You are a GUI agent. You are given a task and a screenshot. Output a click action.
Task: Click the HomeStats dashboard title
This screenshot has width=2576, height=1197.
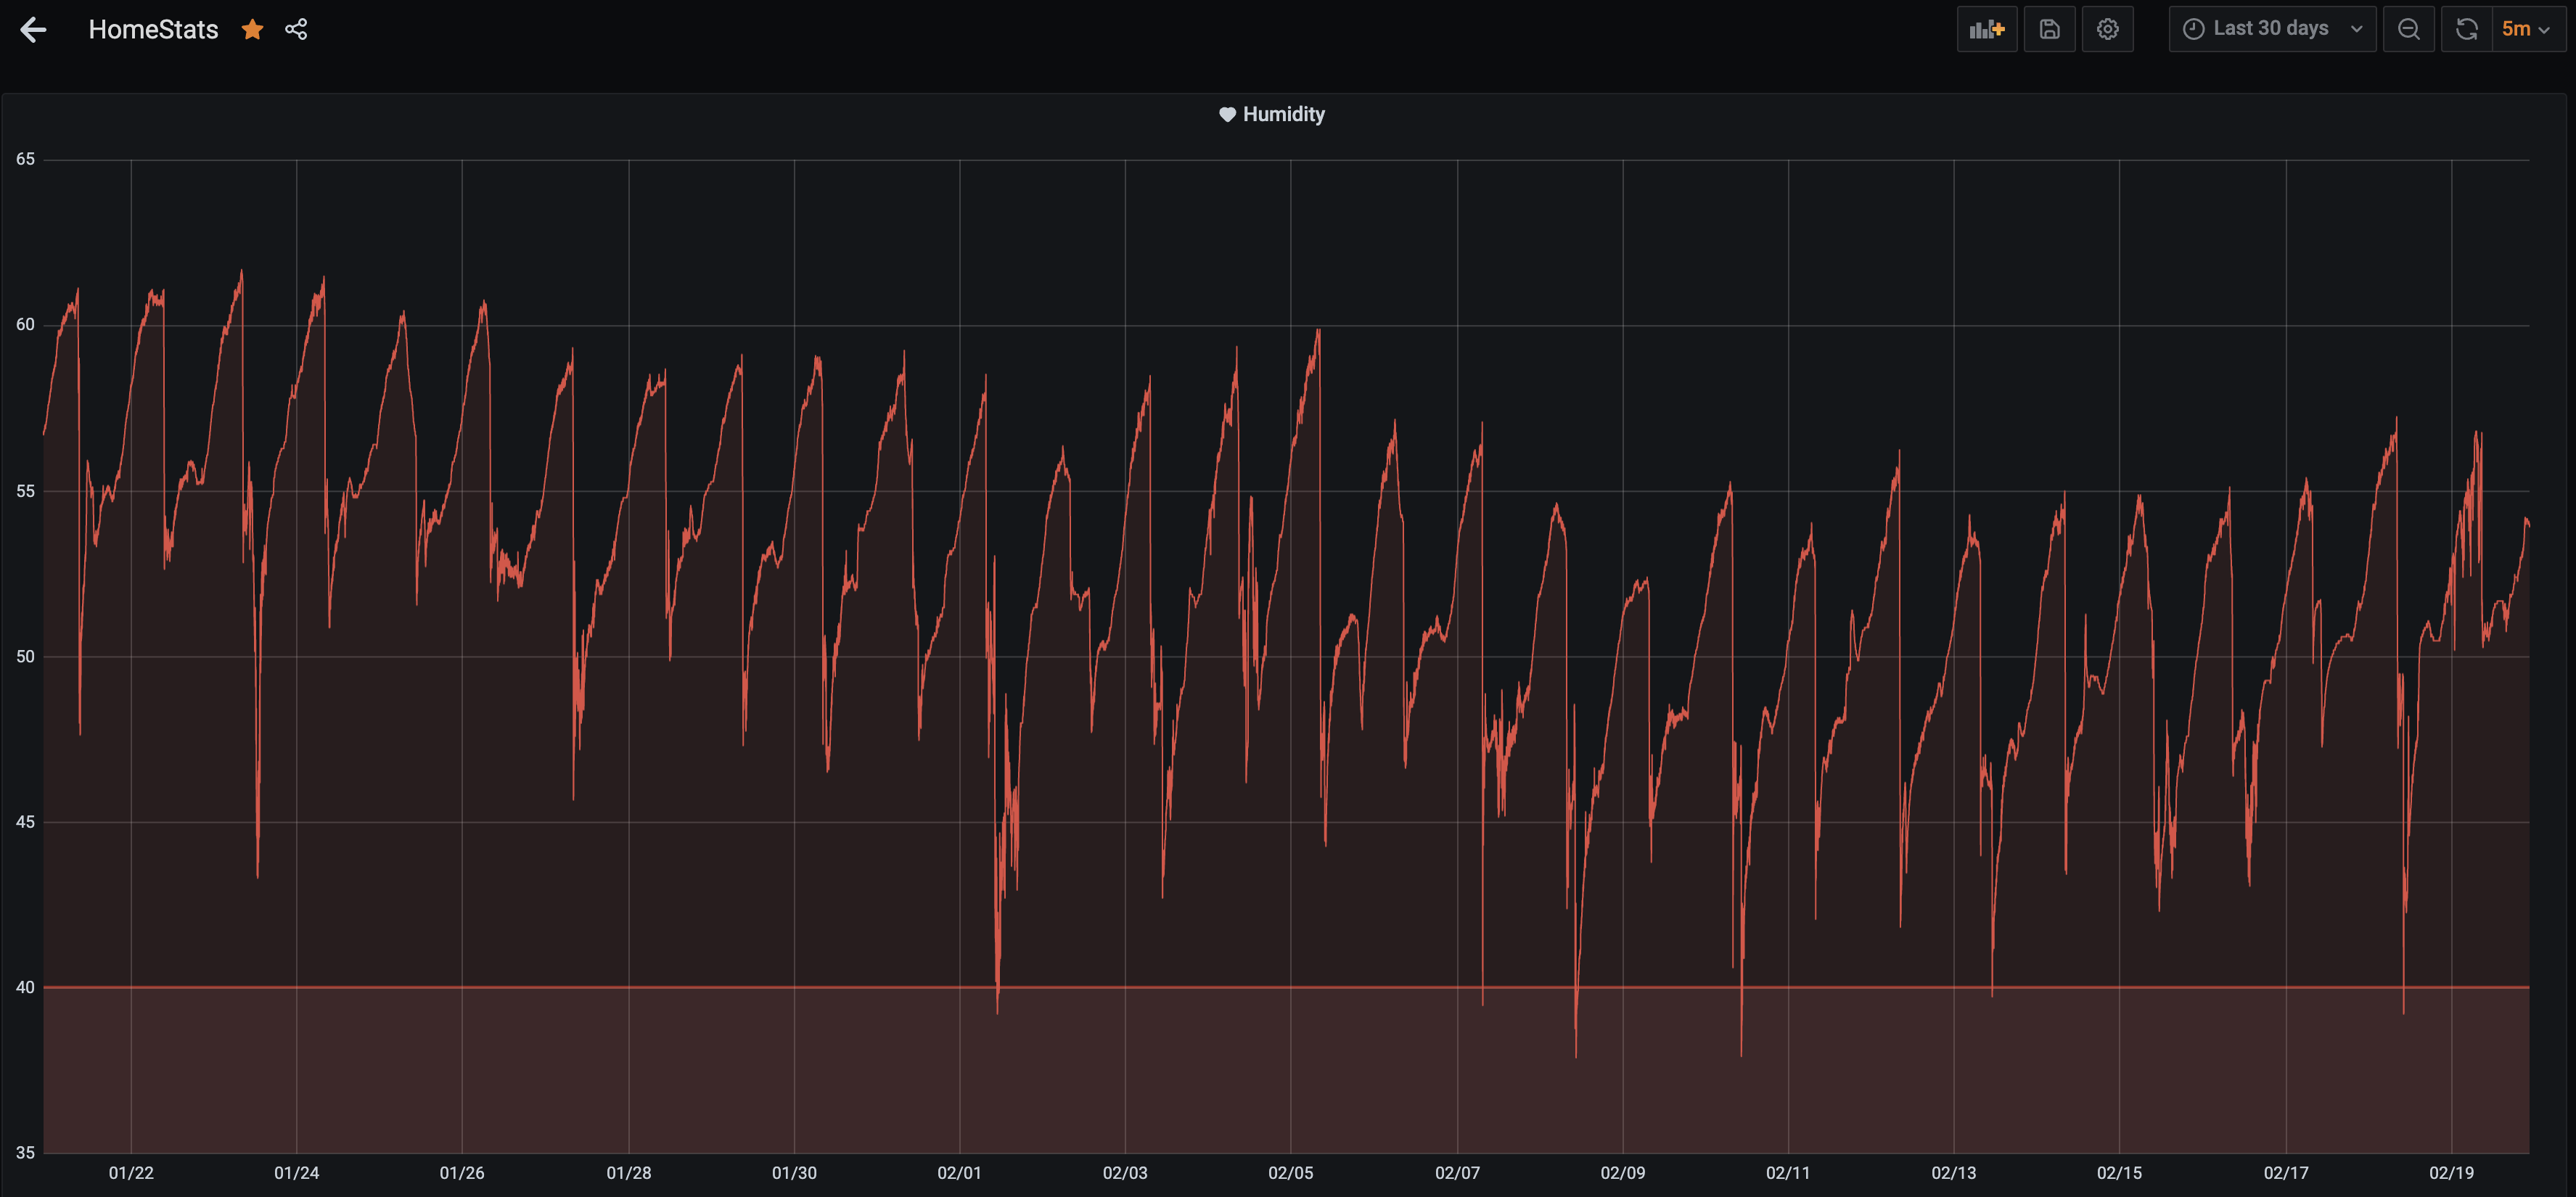pyautogui.click(x=153, y=30)
